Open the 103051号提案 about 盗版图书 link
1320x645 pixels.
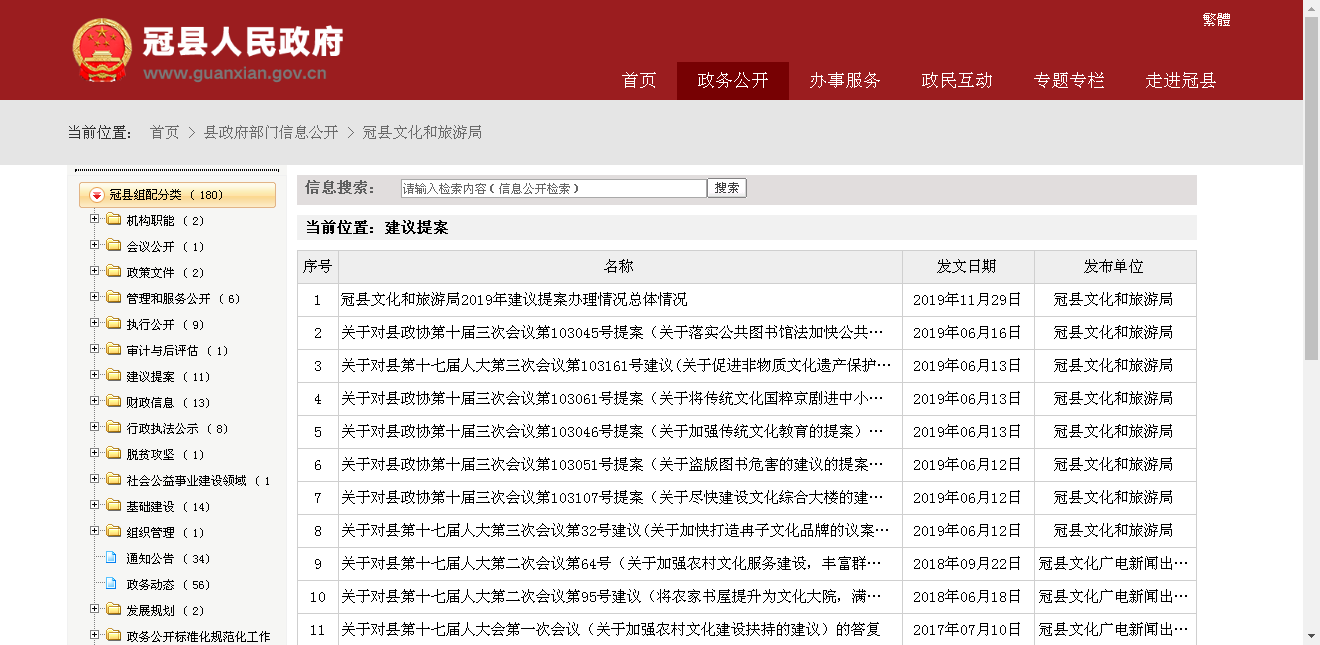(612, 464)
